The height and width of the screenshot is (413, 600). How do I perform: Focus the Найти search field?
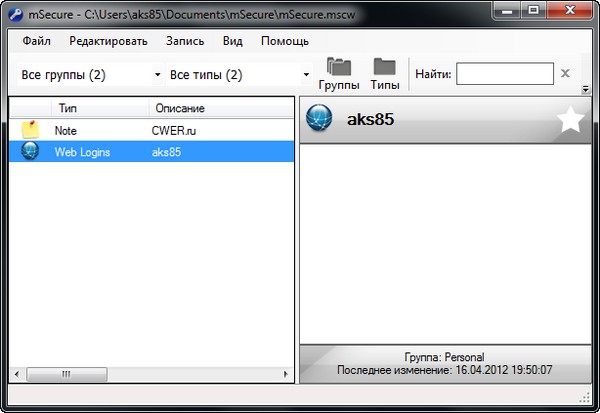point(505,73)
